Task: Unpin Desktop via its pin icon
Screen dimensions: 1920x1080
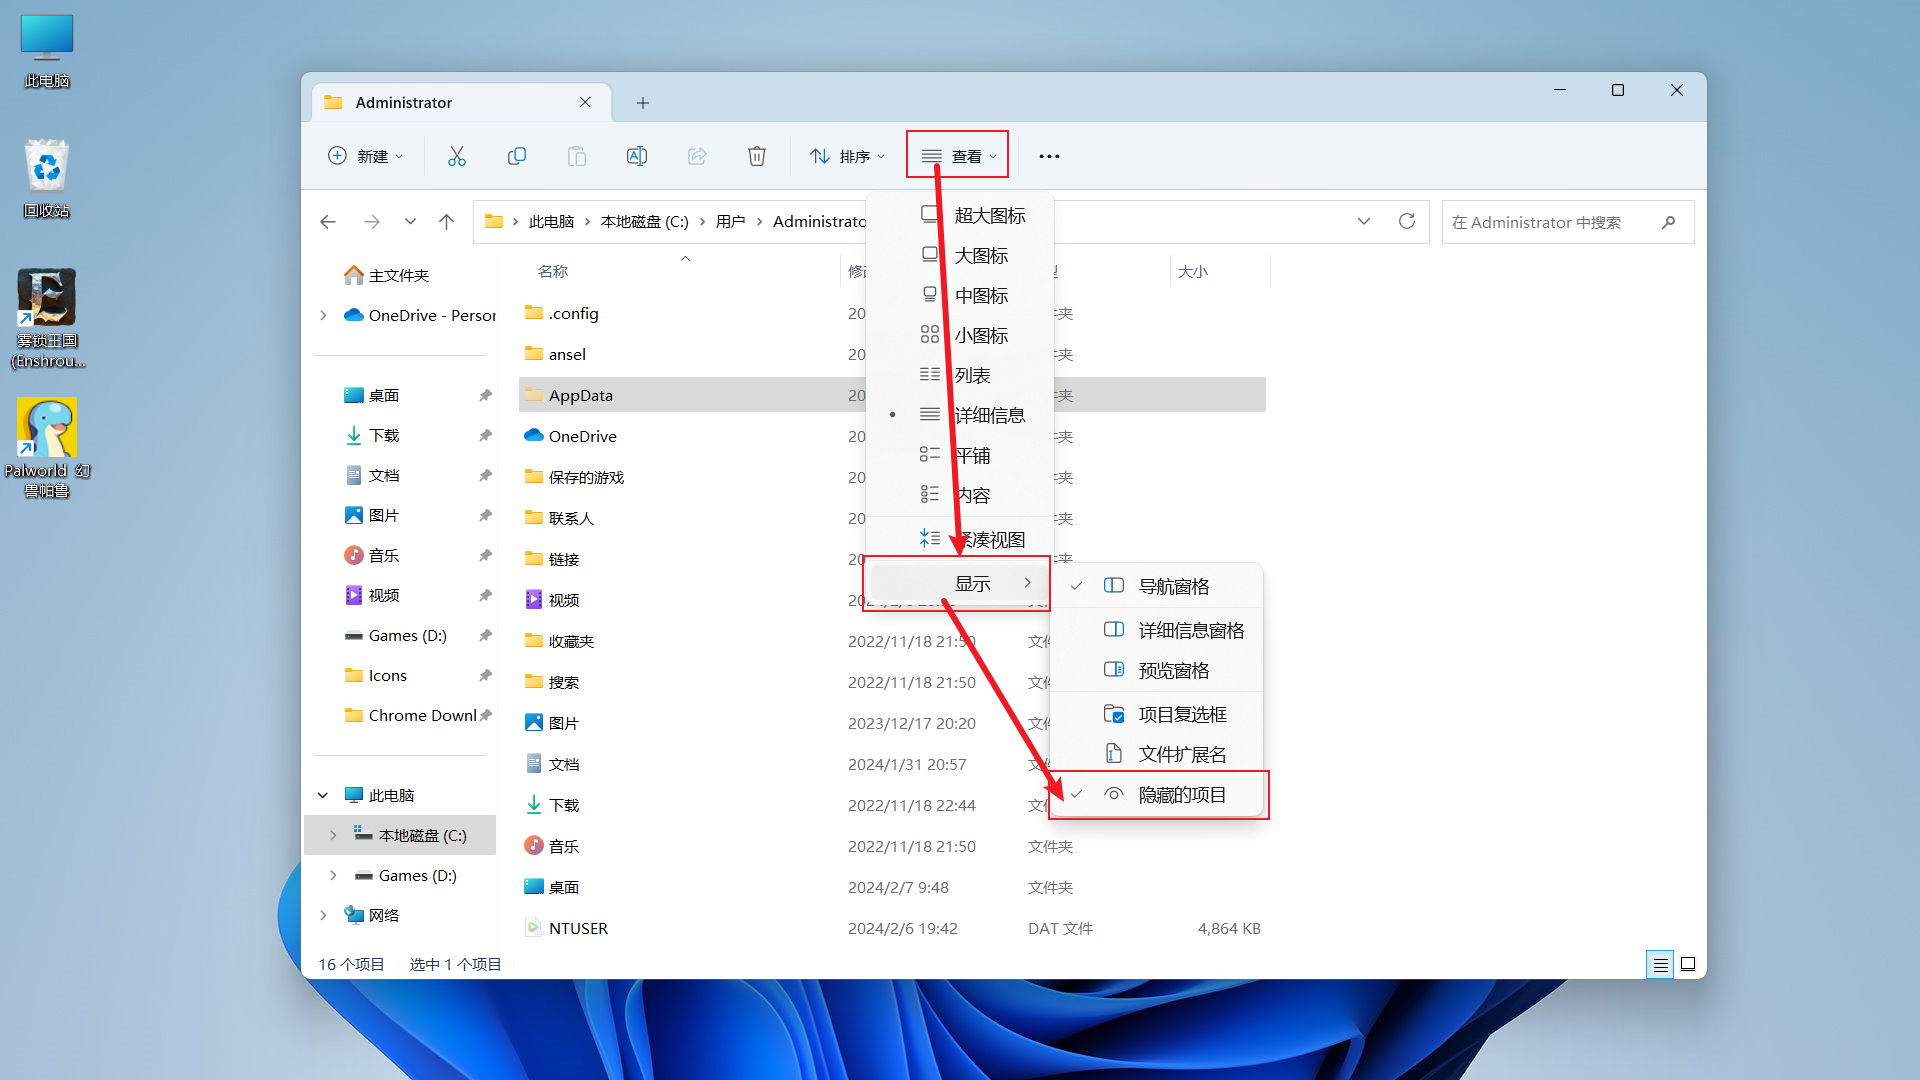Action: click(485, 395)
